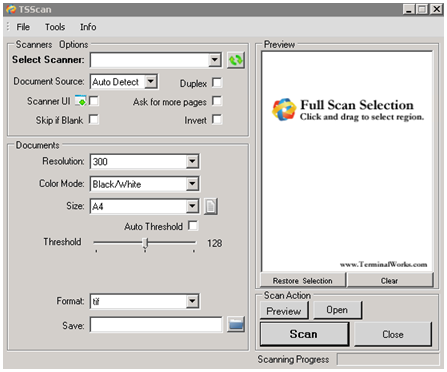The width and height of the screenshot is (447, 372).
Task: Open the Color Mode dropdown
Action: click(192, 184)
